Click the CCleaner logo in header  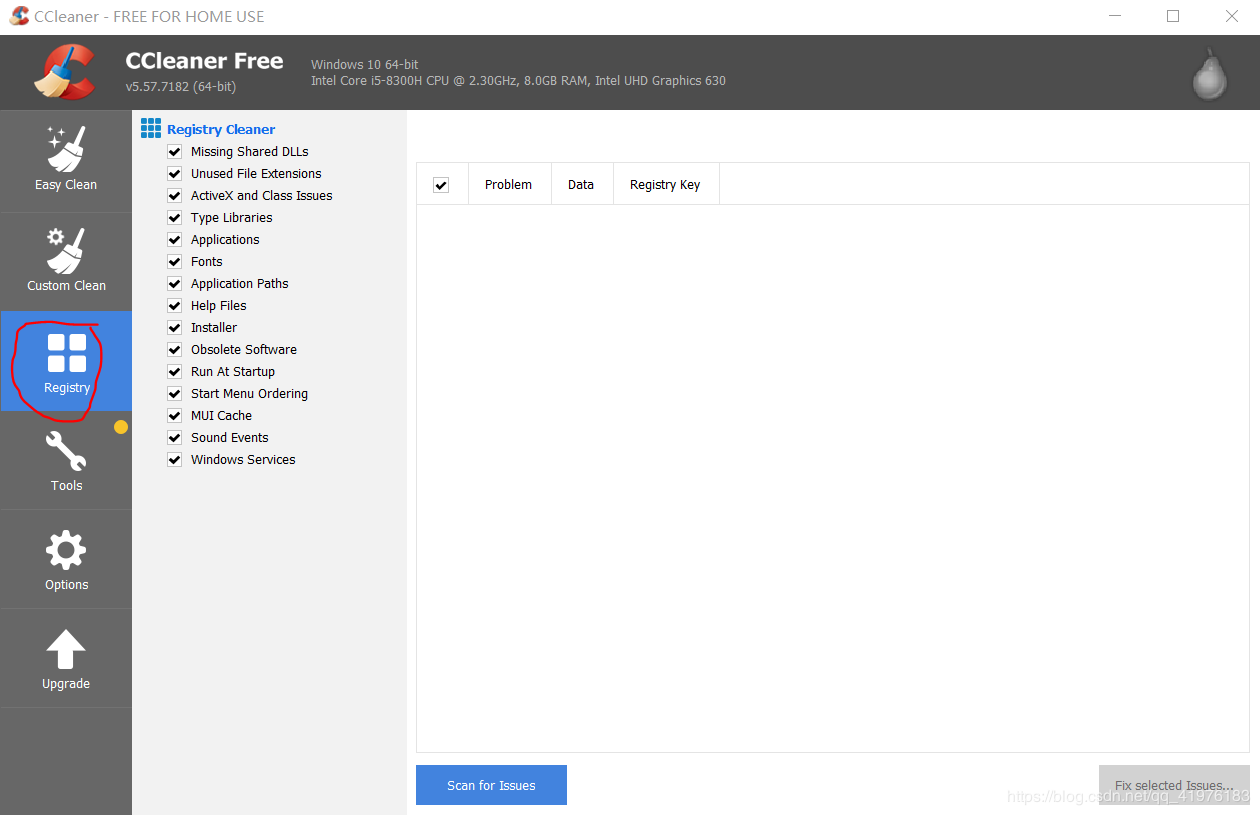[x=64, y=73]
